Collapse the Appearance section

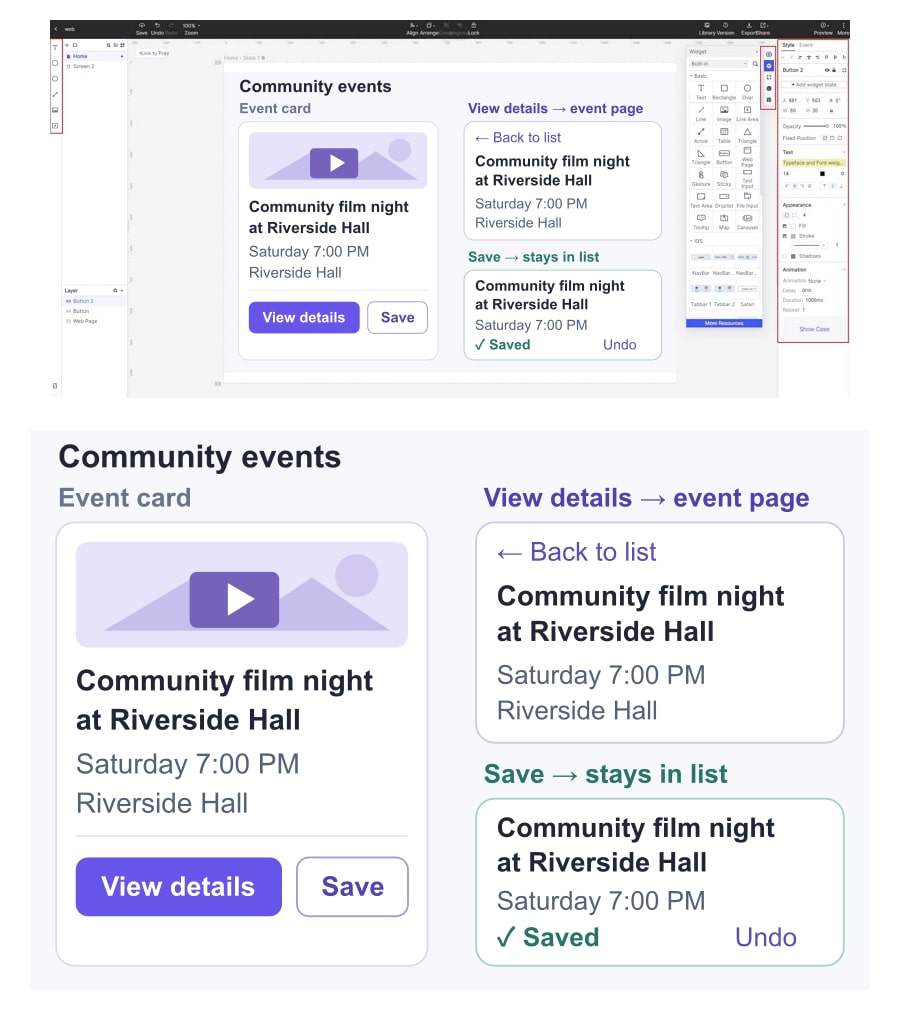click(x=844, y=205)
